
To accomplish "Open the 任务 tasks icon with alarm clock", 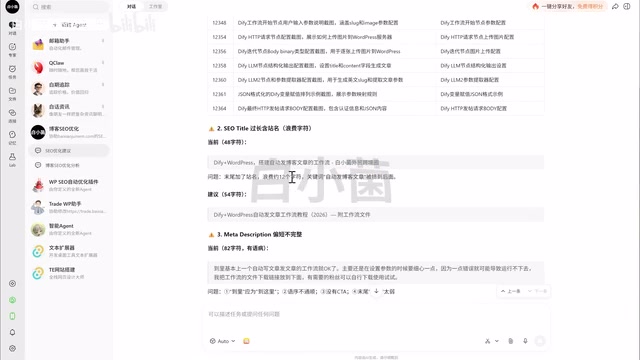I will pyautogui.click(x=12, y=72).
